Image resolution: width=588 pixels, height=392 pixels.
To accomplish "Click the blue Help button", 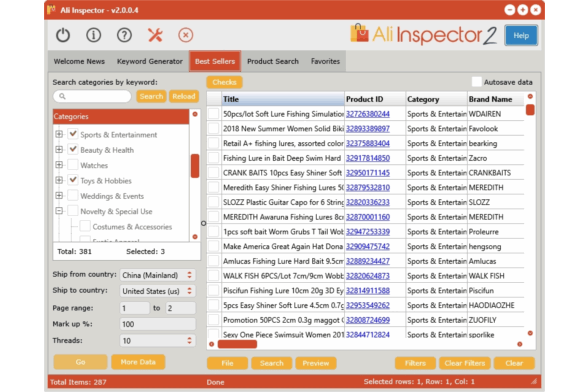I will pyautogui.click(x=521, y=36).
